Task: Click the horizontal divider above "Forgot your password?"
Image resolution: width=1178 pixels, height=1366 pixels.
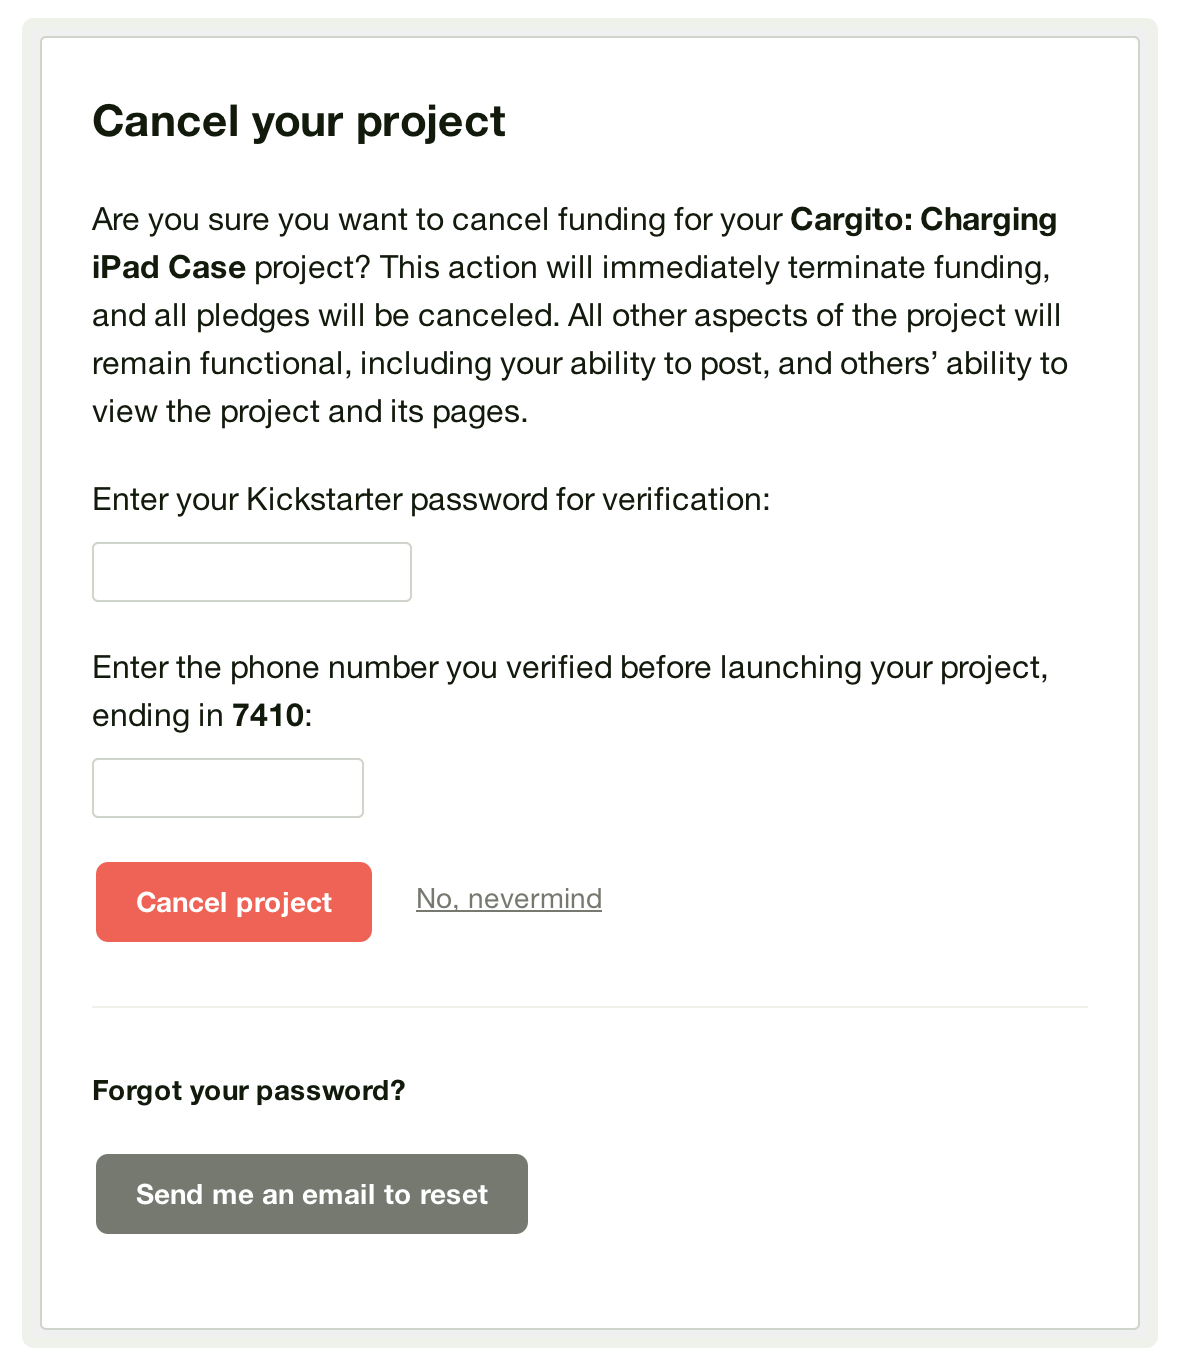Action: pos(589,1007)
